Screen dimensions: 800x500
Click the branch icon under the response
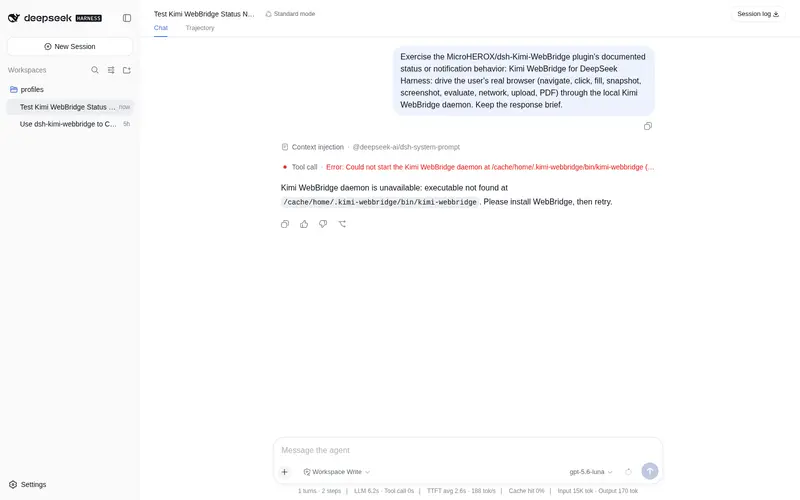click(342, 224)
